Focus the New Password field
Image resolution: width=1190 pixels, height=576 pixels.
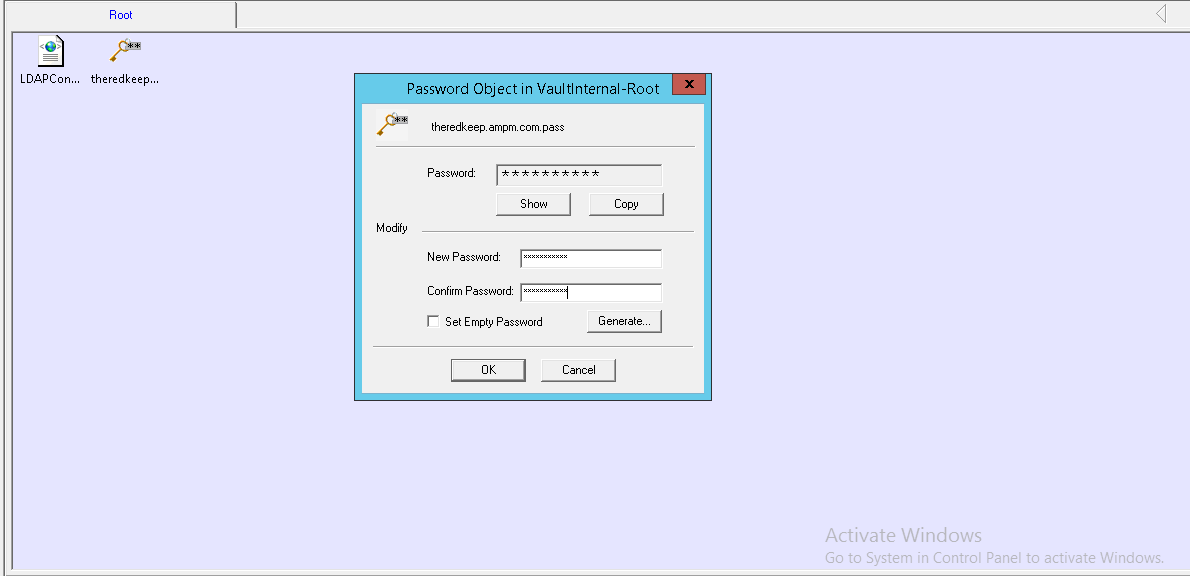pyautogui.click(x=590, y=258)
